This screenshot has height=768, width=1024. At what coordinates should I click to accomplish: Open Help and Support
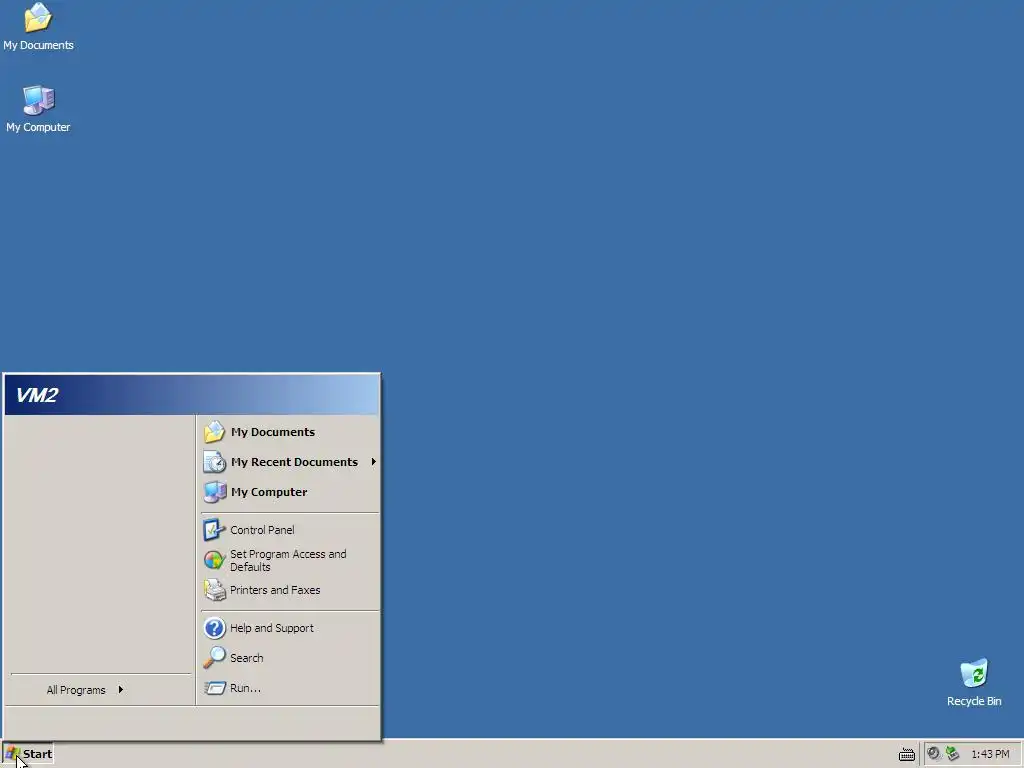coord(289,628)
